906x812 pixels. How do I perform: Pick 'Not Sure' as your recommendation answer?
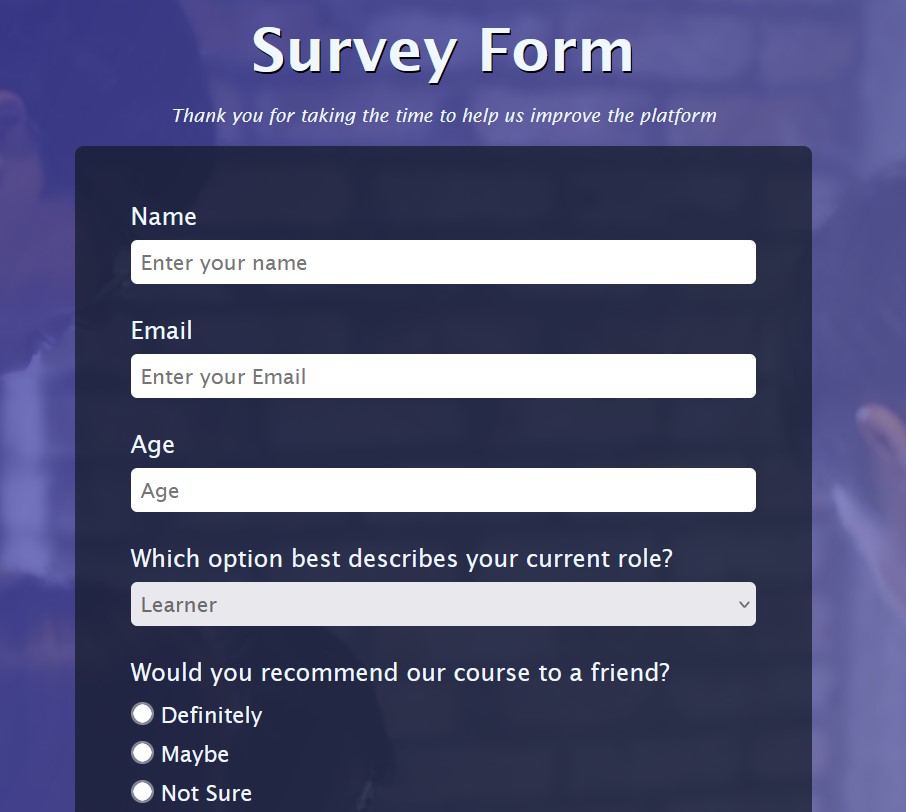tap(143, 791)
